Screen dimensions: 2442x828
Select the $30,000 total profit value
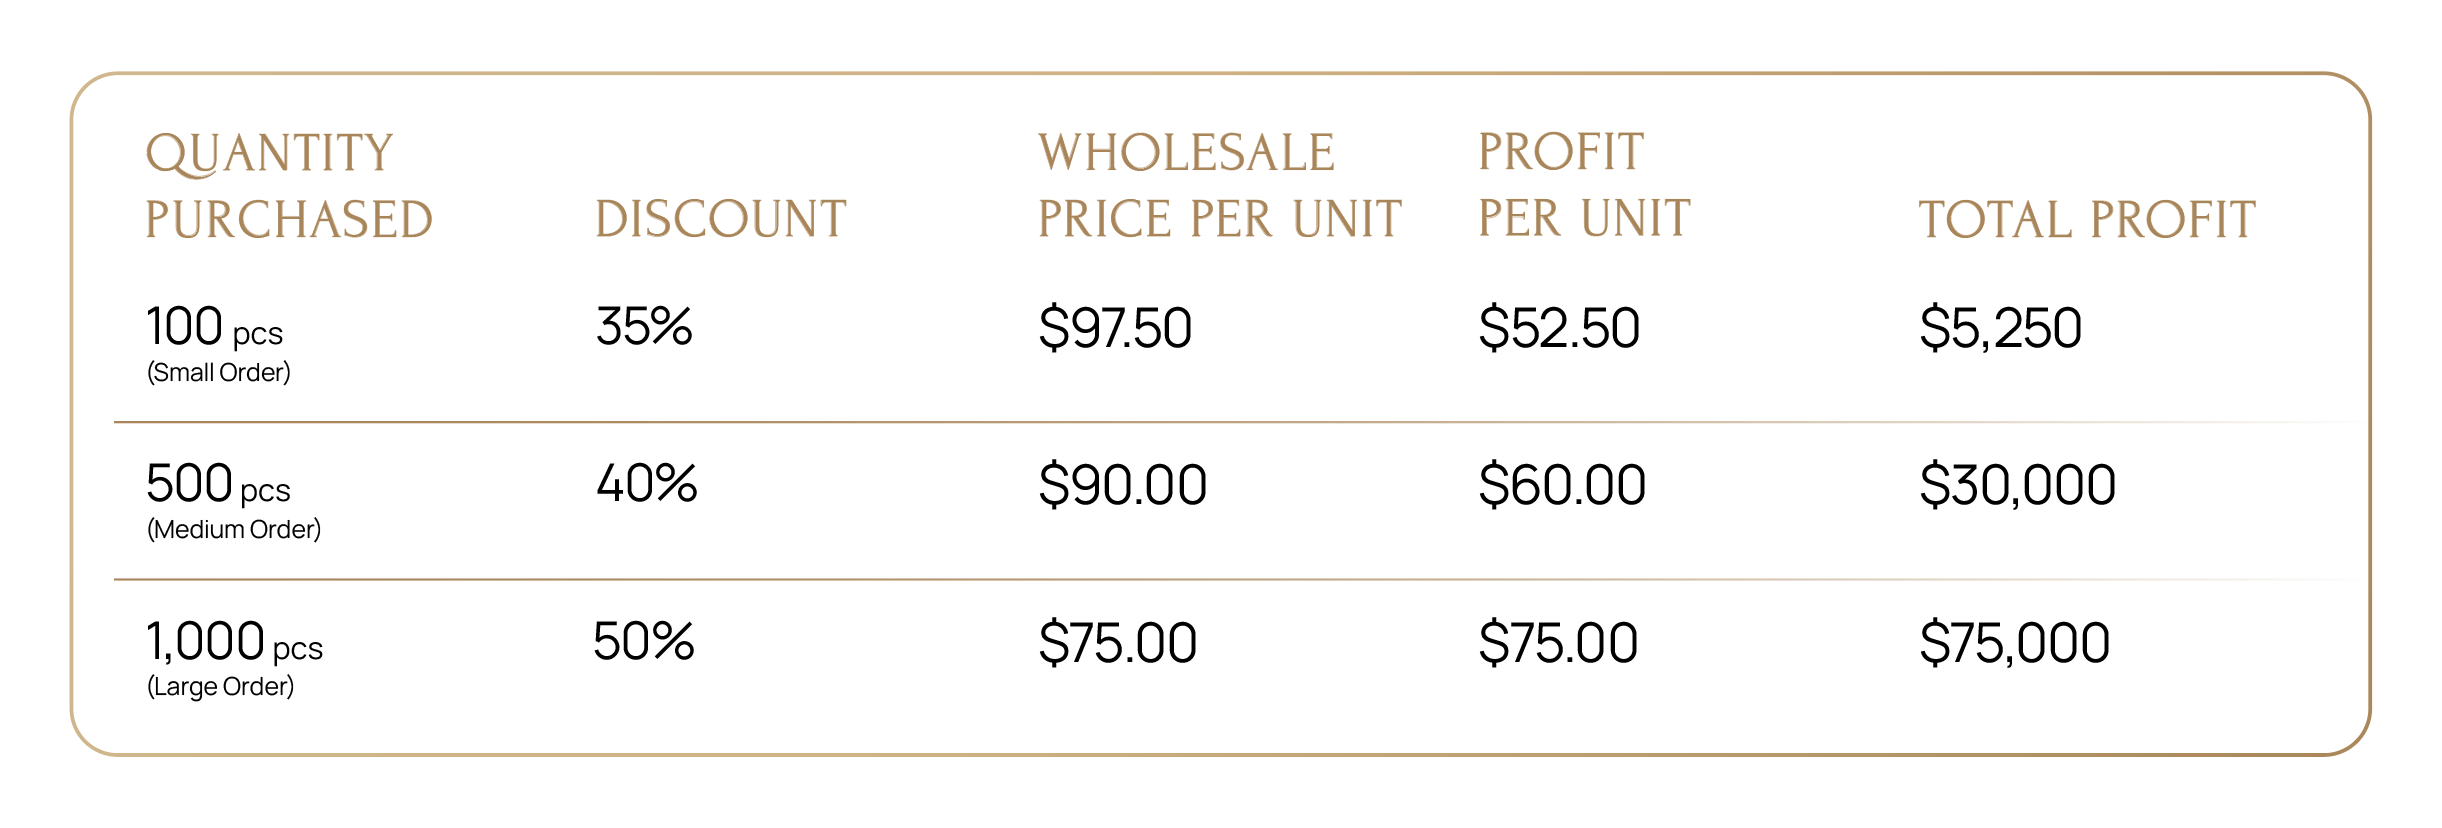(x=2017, y=485)
